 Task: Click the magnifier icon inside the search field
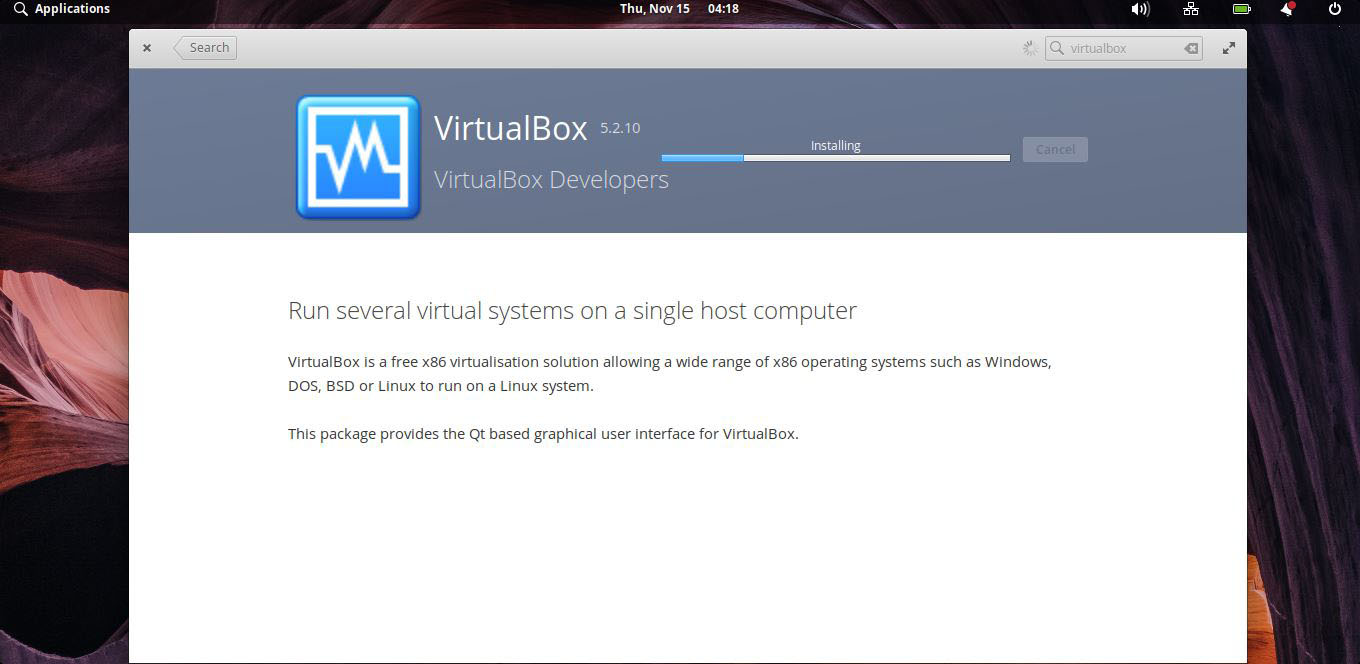pyautogui.click(x=1057, y=47)
